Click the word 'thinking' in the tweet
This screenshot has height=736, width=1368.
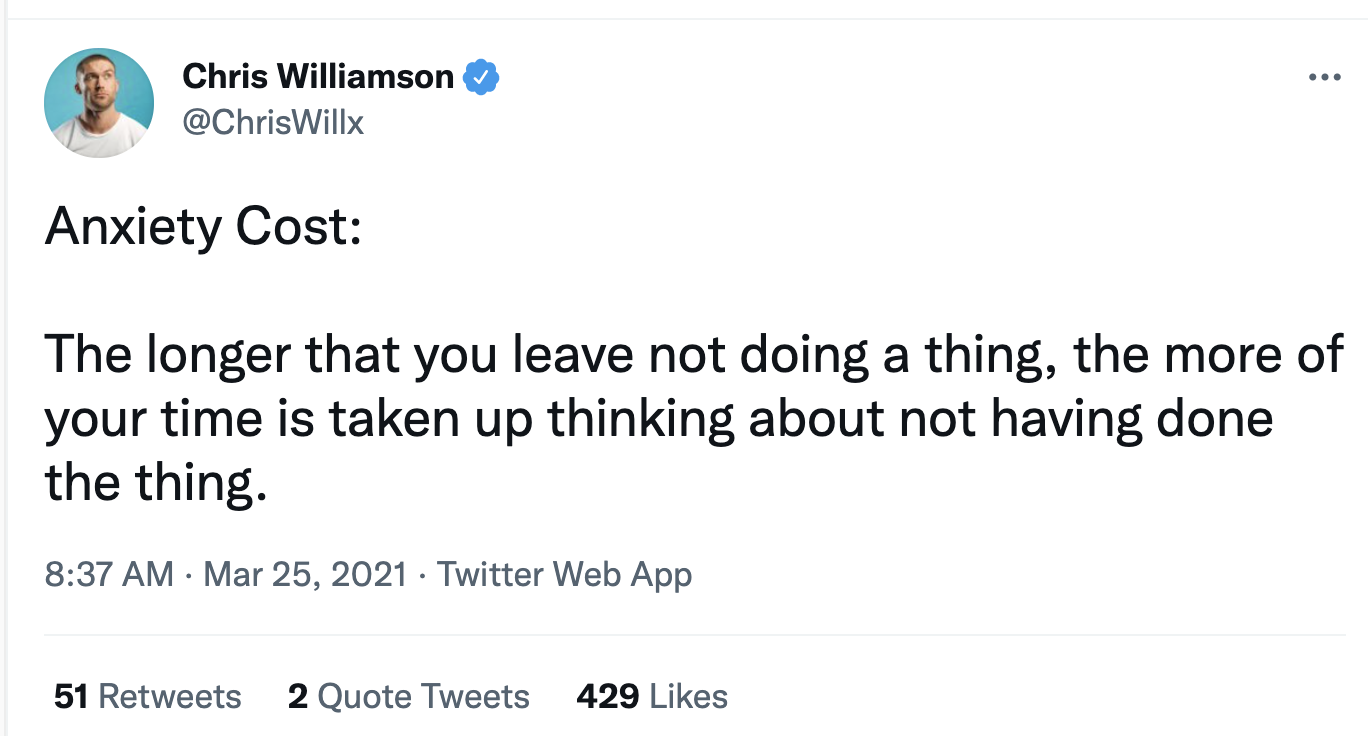[x=643, y=420]
